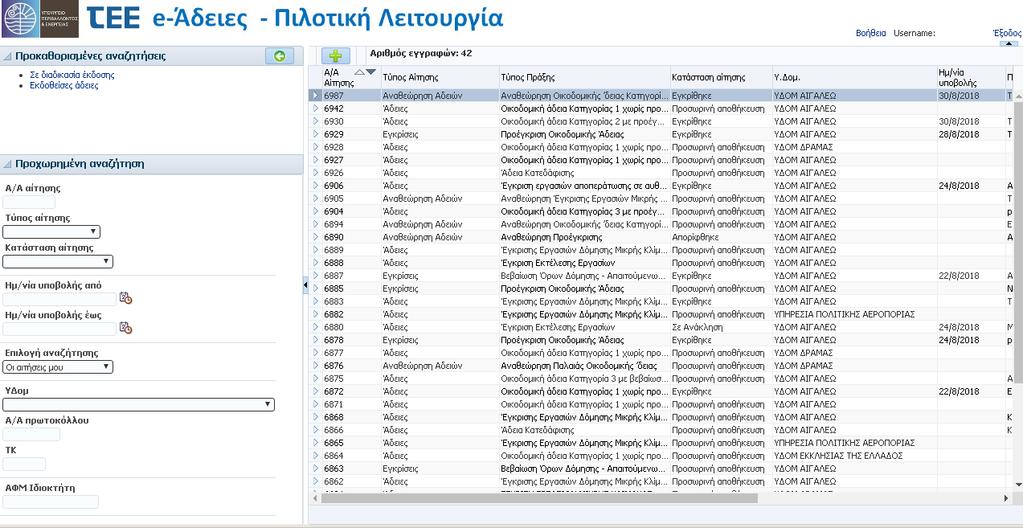1023x528 pixels.
Task: Select application number 6878
Action: tap(334, 341)
